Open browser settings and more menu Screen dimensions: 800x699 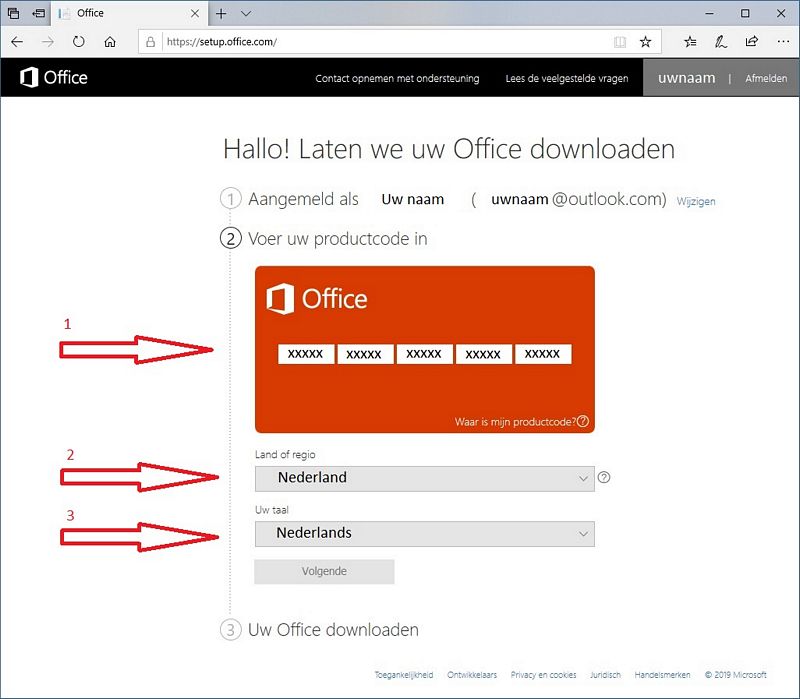(783, 42)
